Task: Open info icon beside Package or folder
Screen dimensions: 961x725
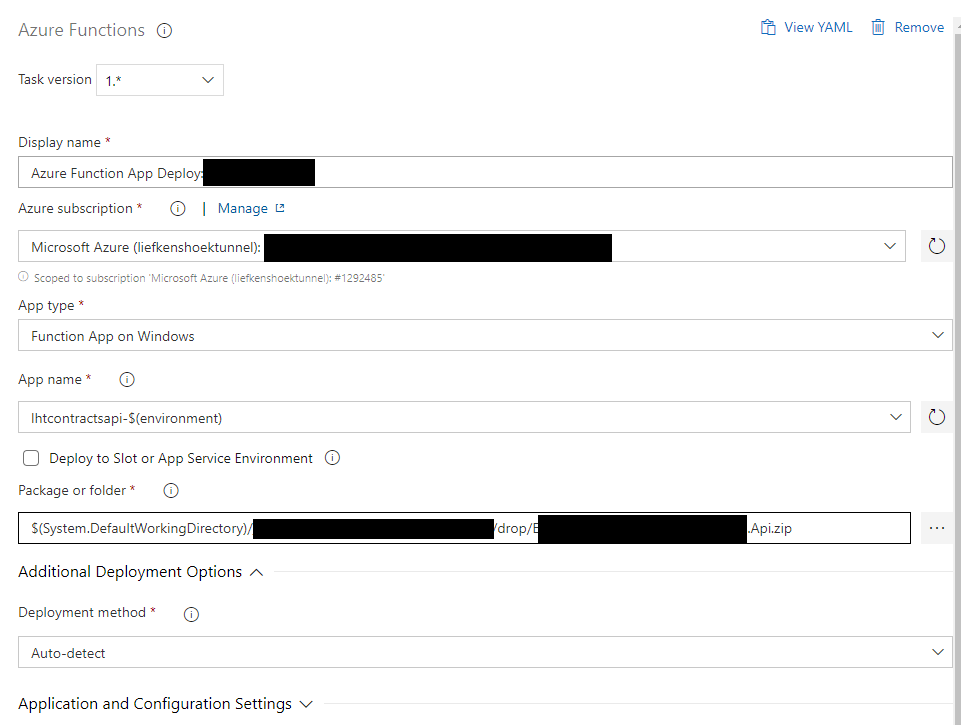Action: coord(171,490)
